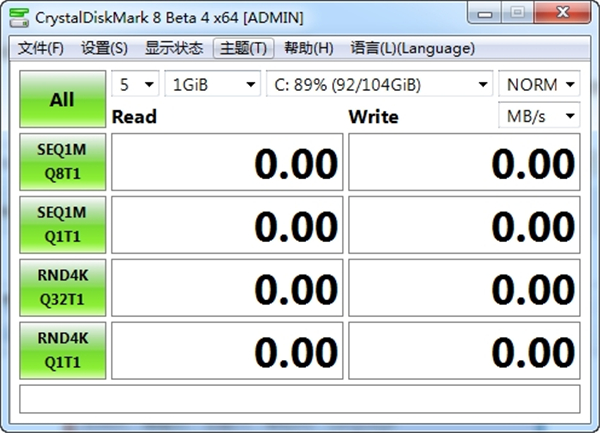This screenshot has height=433, width=600.
Task: Open the 显示状态 menu
Action: pyautogui.click(x=174, y=48)
